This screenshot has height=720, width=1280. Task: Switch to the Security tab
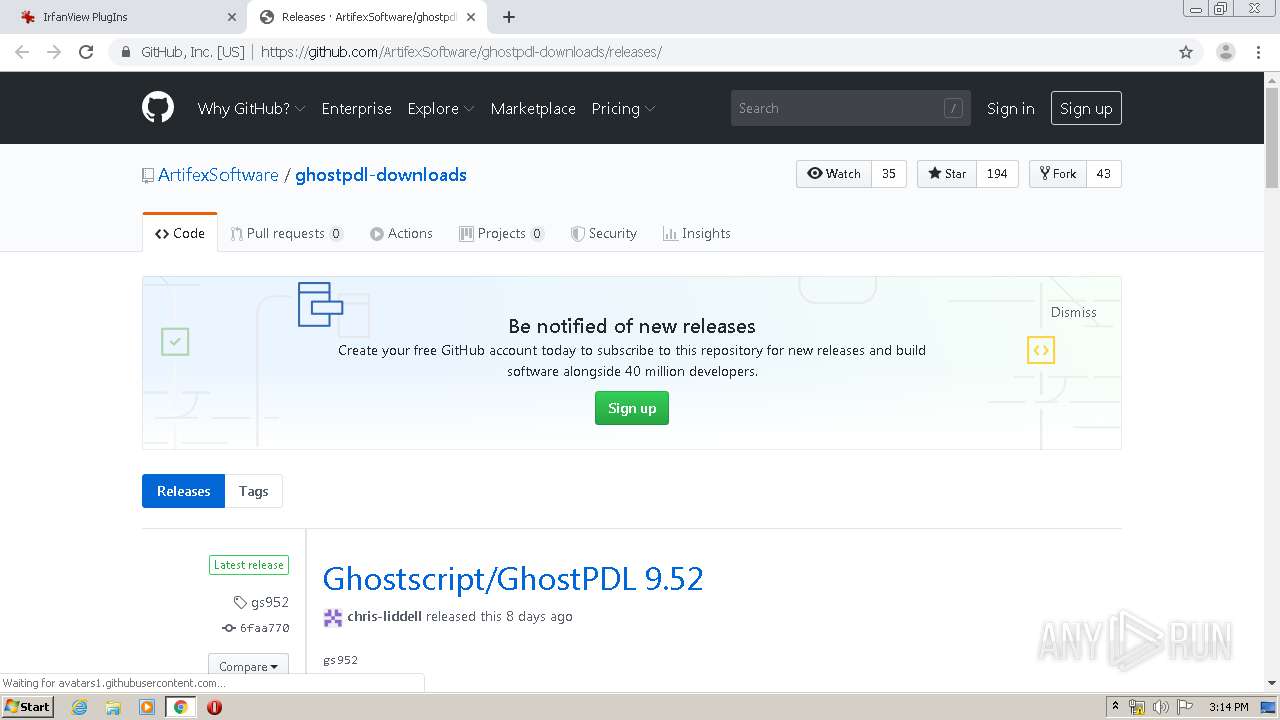[x=603, y=233]
